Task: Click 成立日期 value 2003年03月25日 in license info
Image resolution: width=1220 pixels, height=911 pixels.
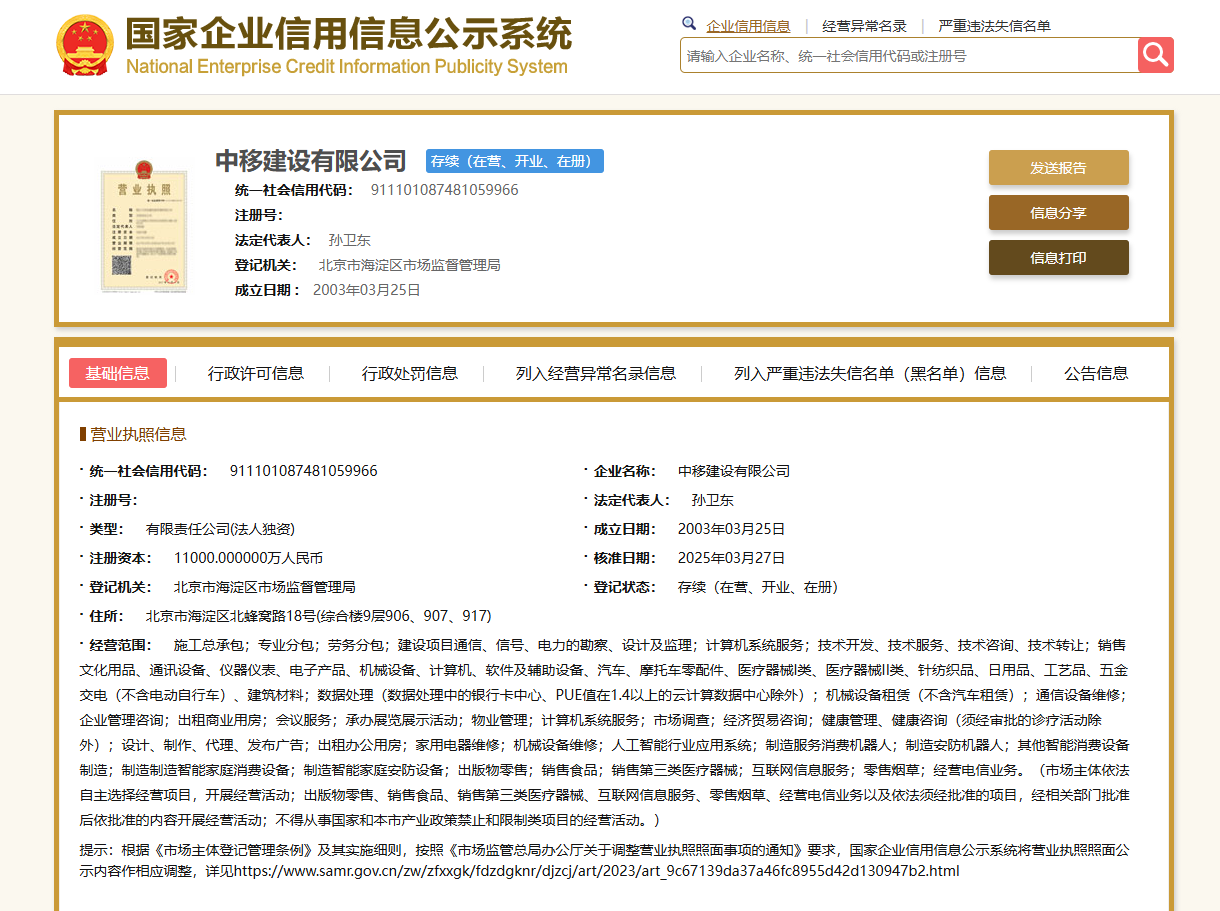Action: [x=731, y=529]
